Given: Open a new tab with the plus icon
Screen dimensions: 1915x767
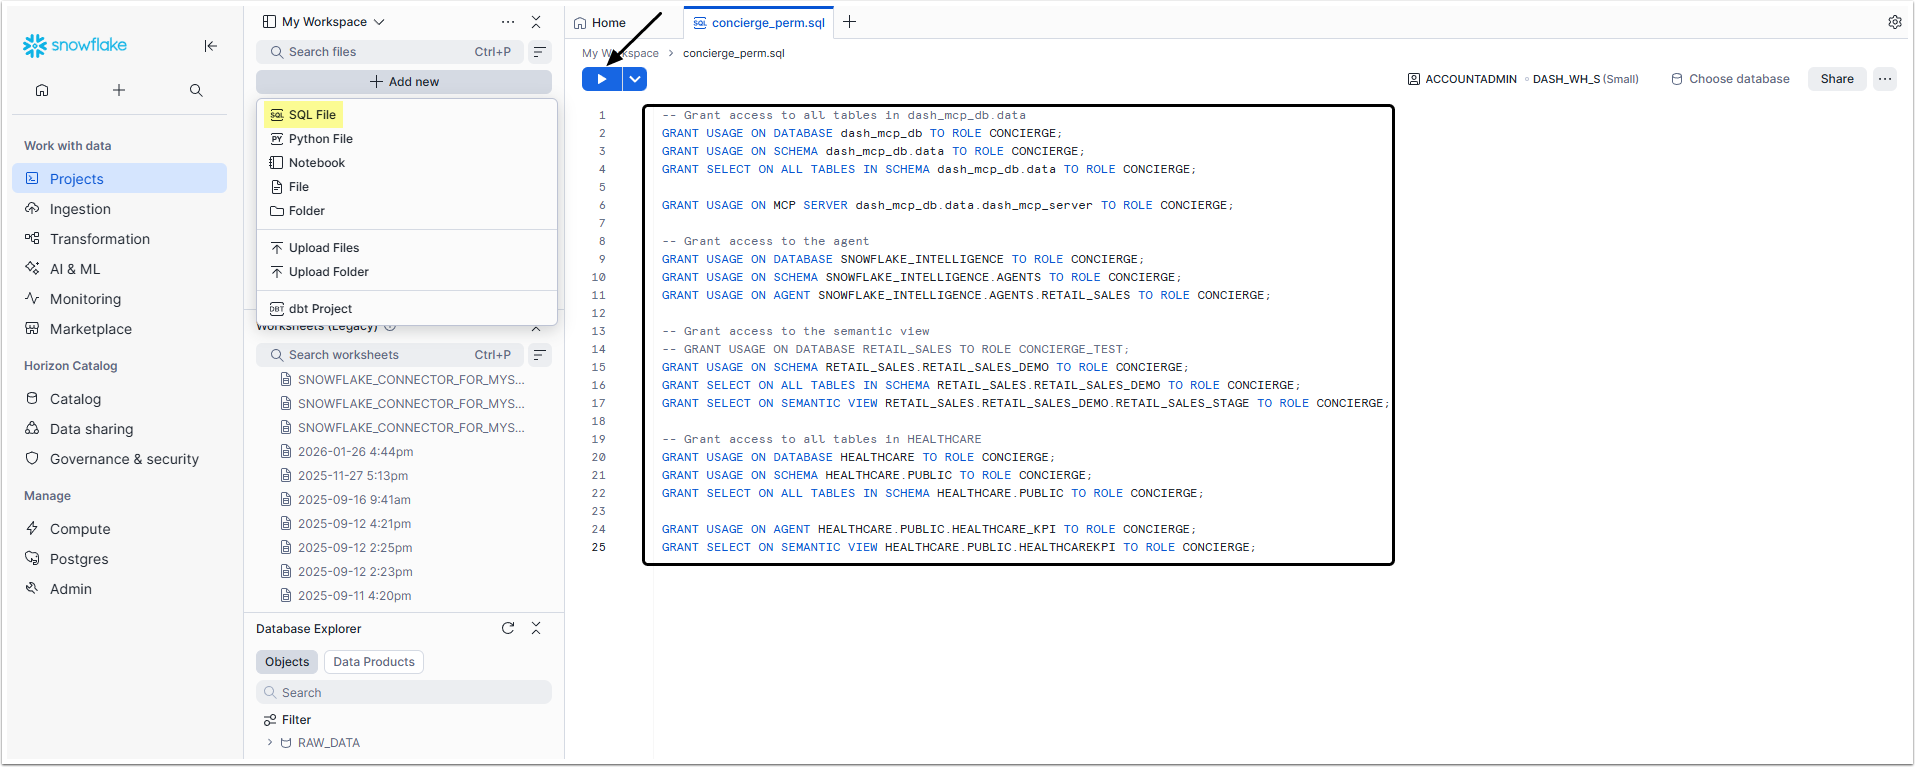Looking at the screenshot, I should [x=849, y=22].
